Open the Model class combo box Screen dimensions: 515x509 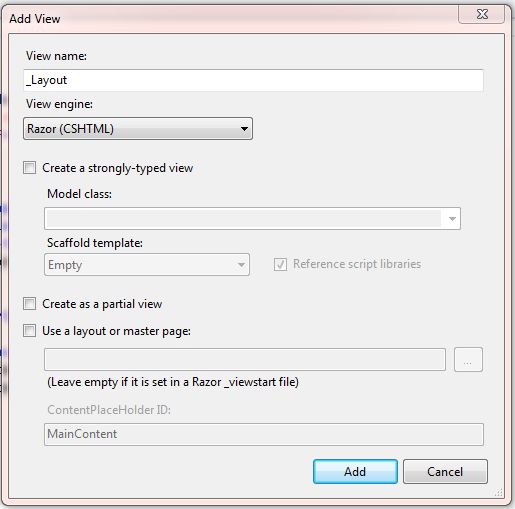(252, 219)
